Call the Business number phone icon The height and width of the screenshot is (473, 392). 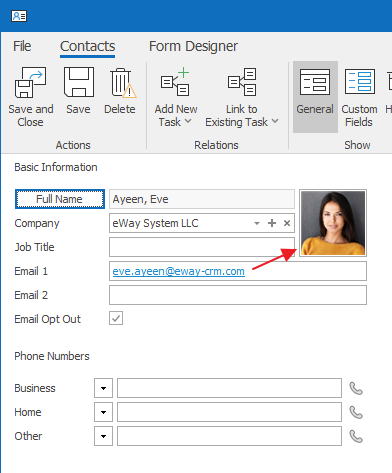pos(356,388)
